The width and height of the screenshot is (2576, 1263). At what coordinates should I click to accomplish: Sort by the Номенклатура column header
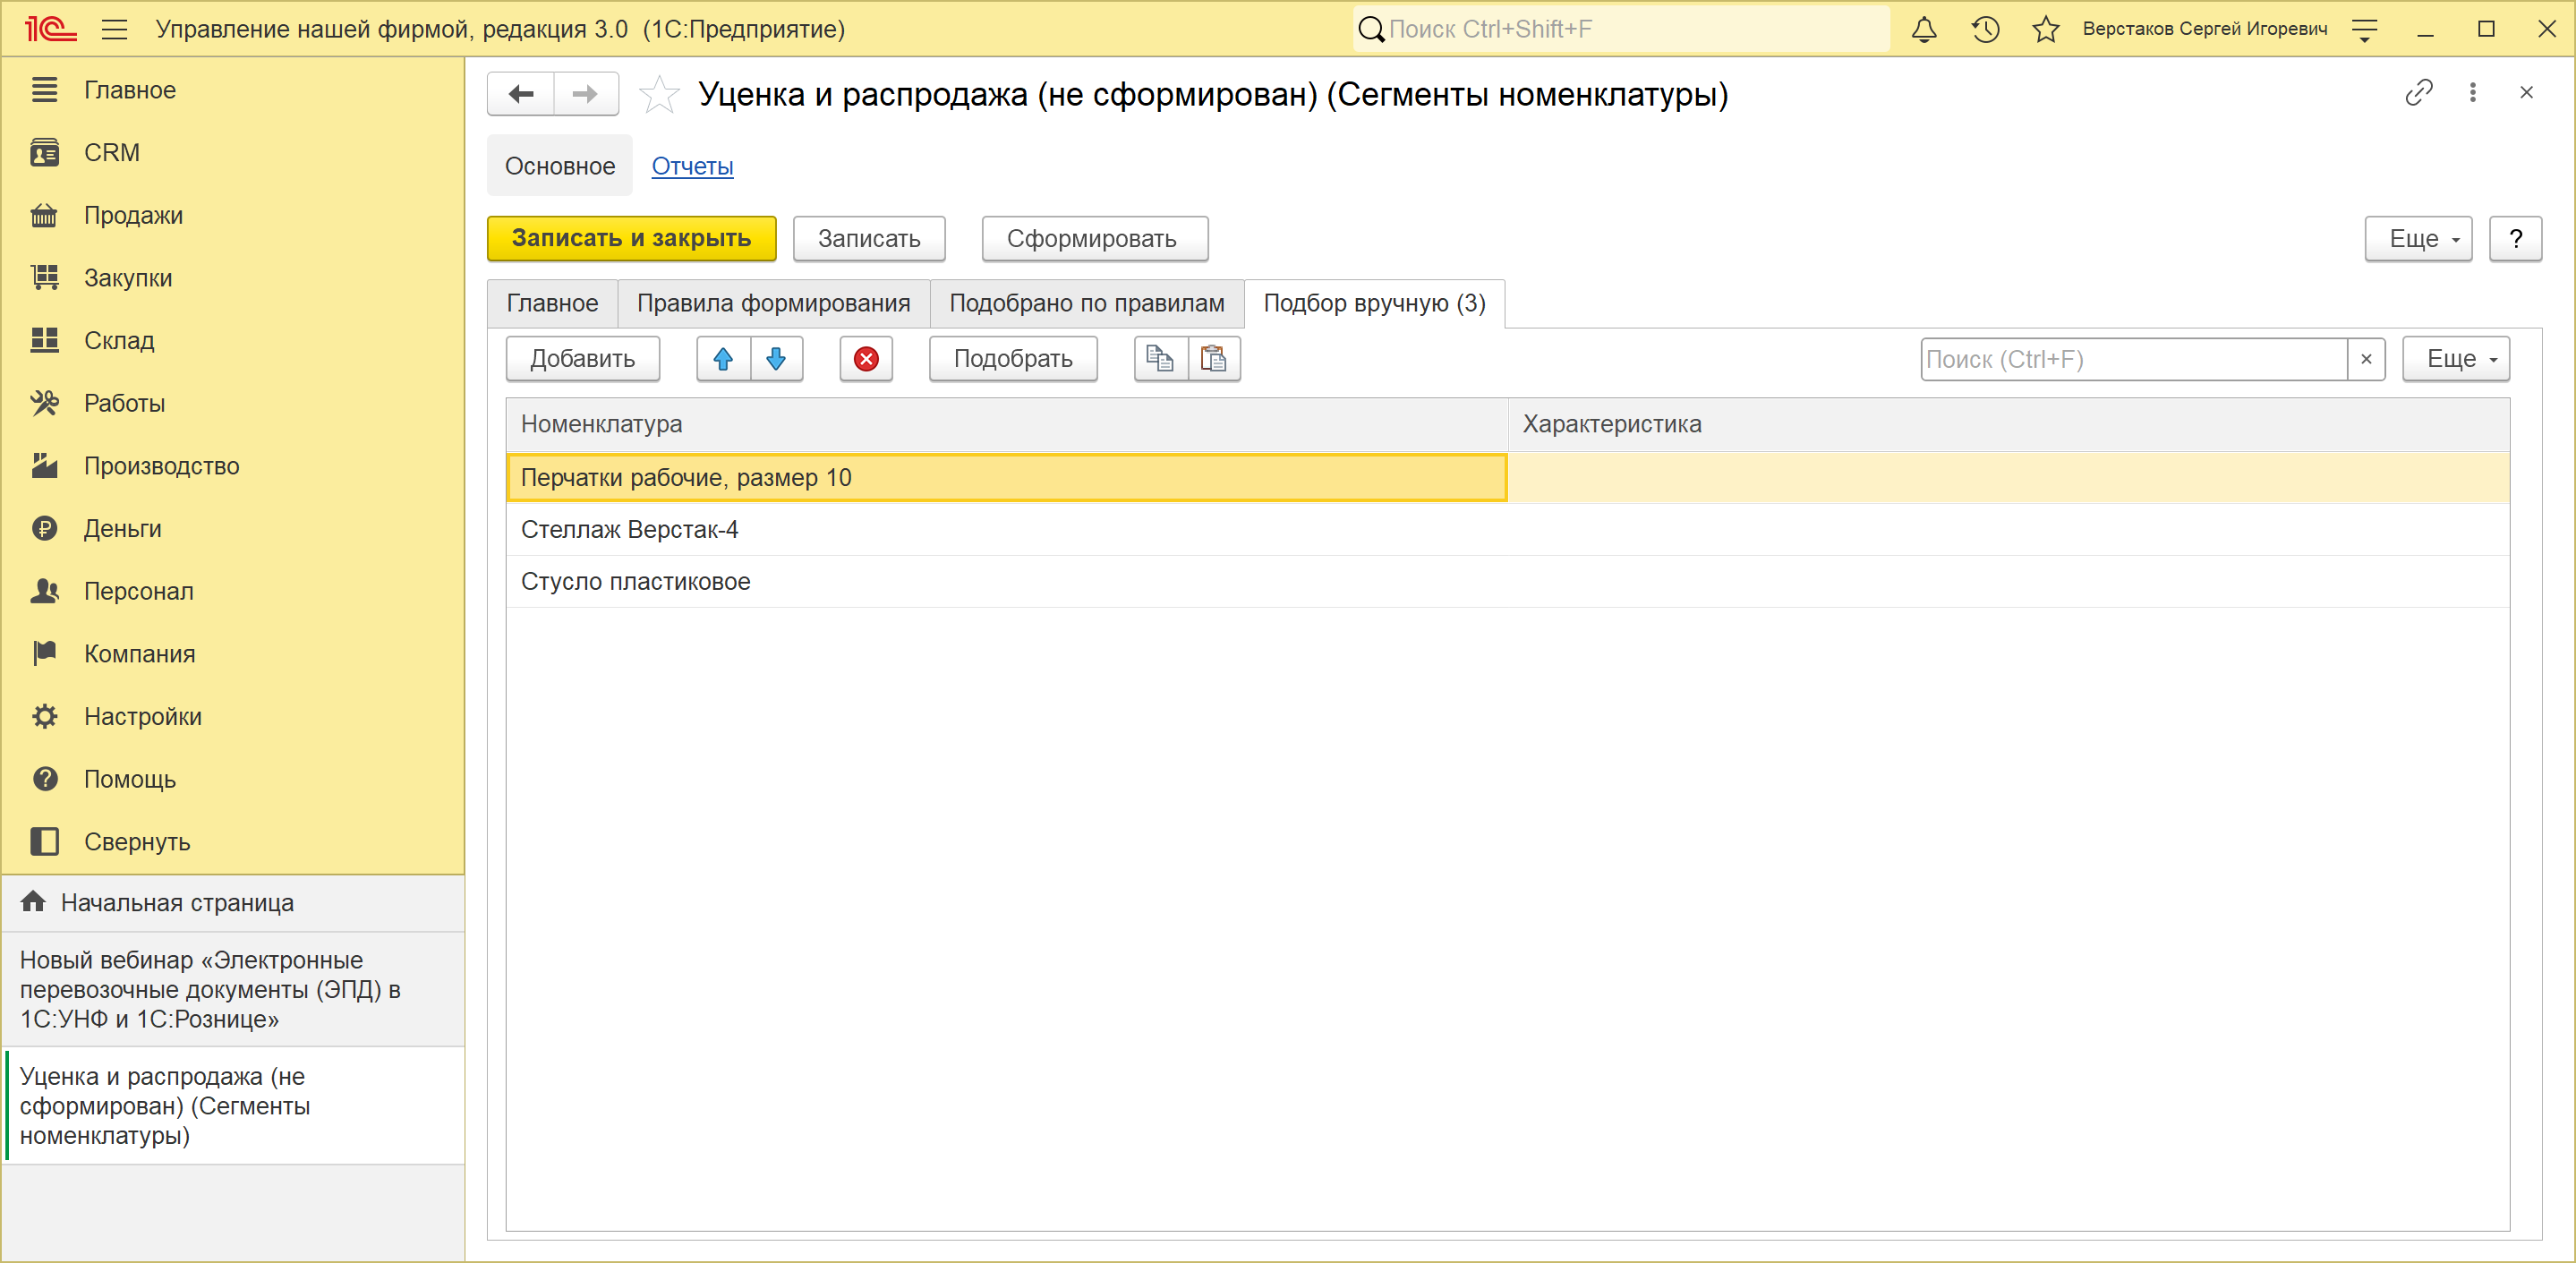(1007, 424)
